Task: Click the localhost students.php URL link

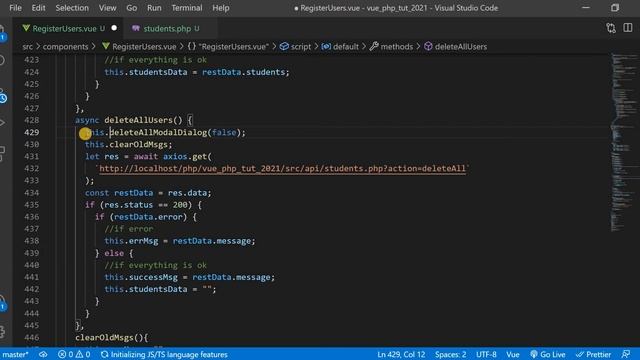Action: 282,169
